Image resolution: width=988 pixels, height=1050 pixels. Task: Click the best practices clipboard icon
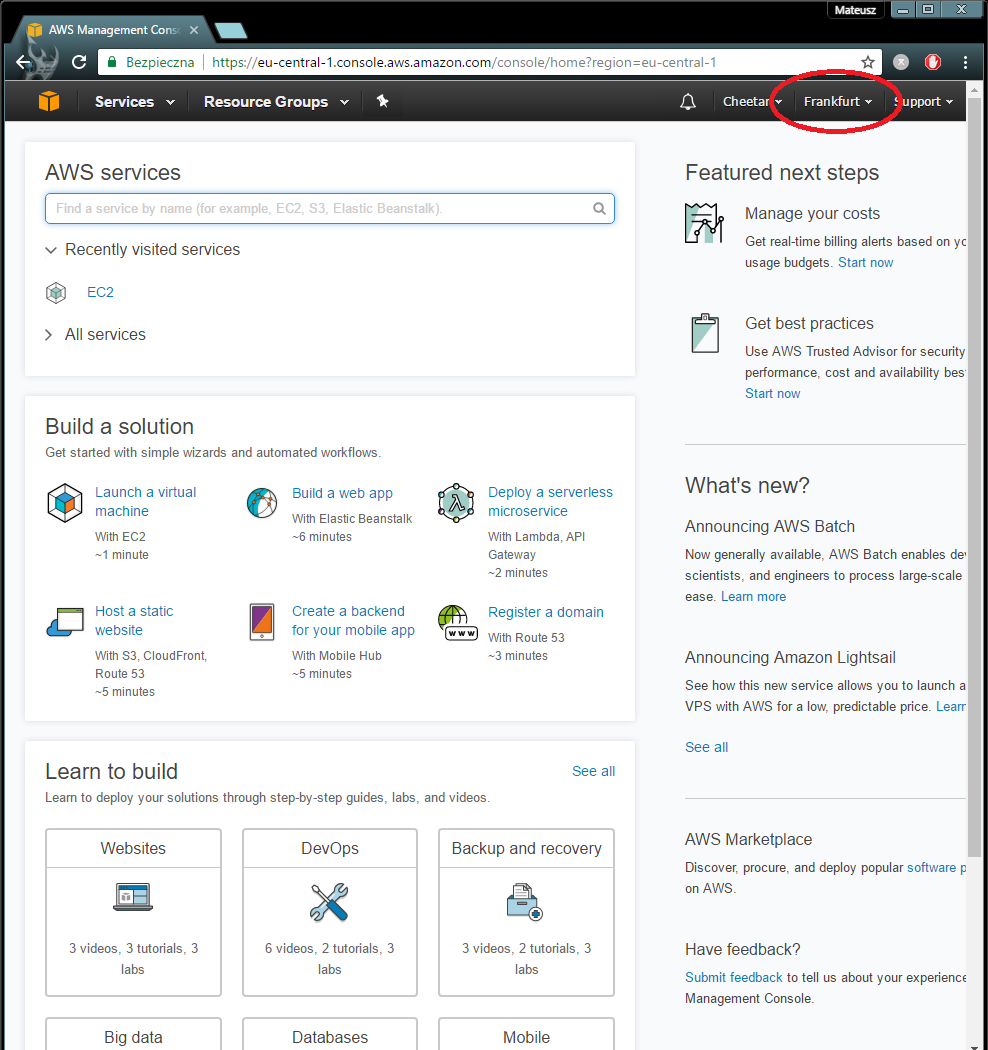[705, 333]
